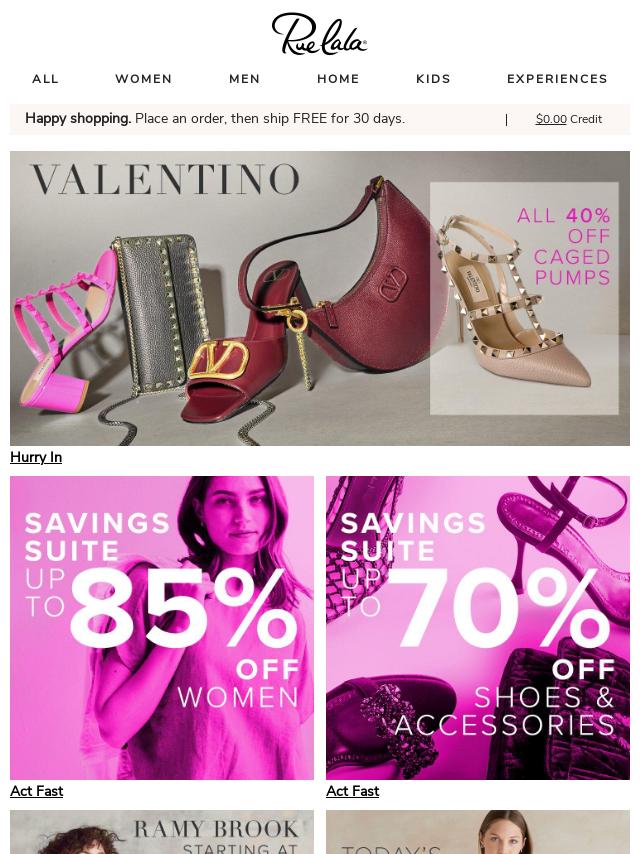Click the Hurry In link
640x854 pixels.
click(x=36, y=457)
